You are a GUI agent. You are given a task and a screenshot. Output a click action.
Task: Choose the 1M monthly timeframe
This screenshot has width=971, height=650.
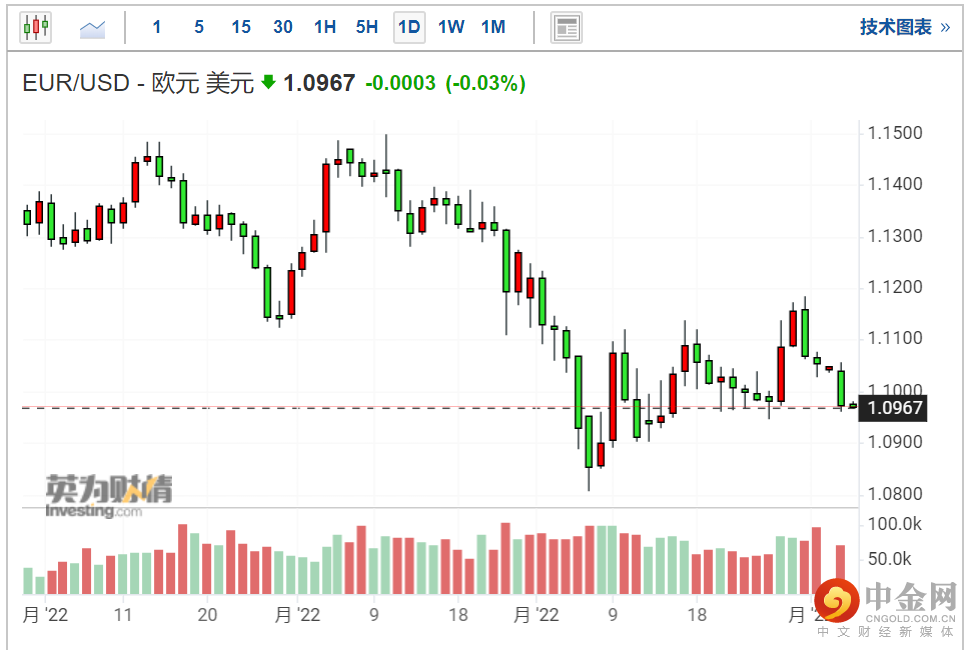[x=493, y=27]
